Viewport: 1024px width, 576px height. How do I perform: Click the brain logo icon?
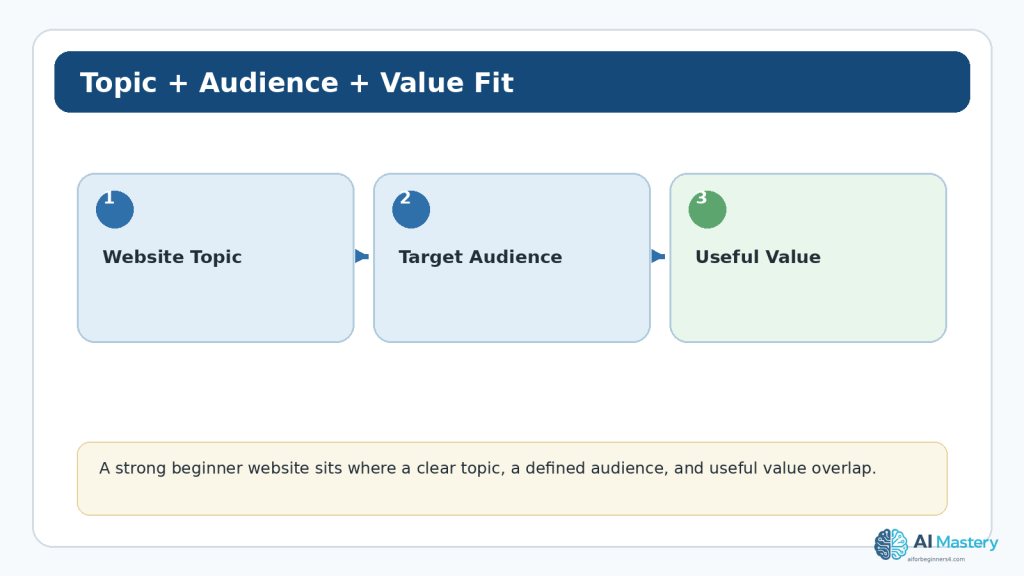click(891, 545)
